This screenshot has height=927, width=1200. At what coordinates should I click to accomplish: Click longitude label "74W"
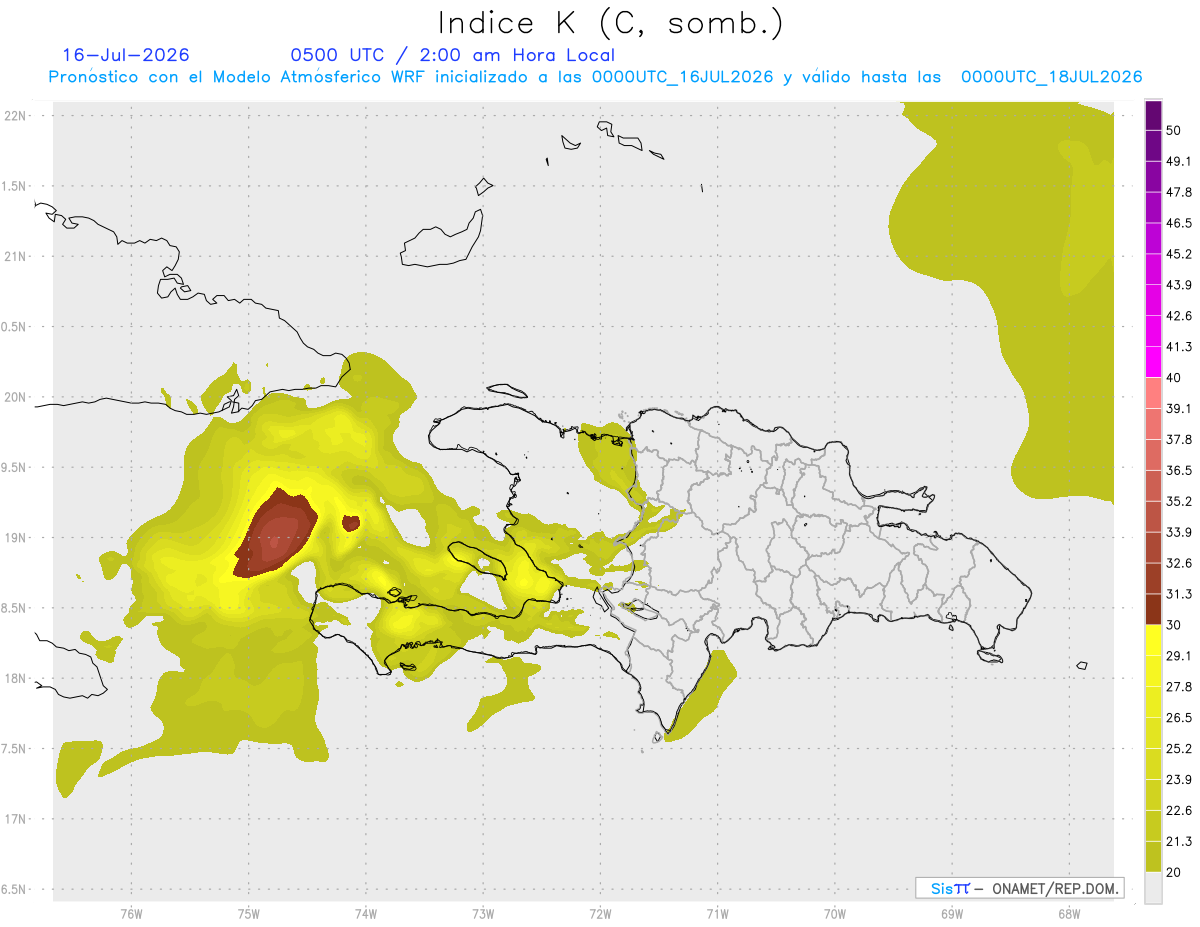pos(365,913)
